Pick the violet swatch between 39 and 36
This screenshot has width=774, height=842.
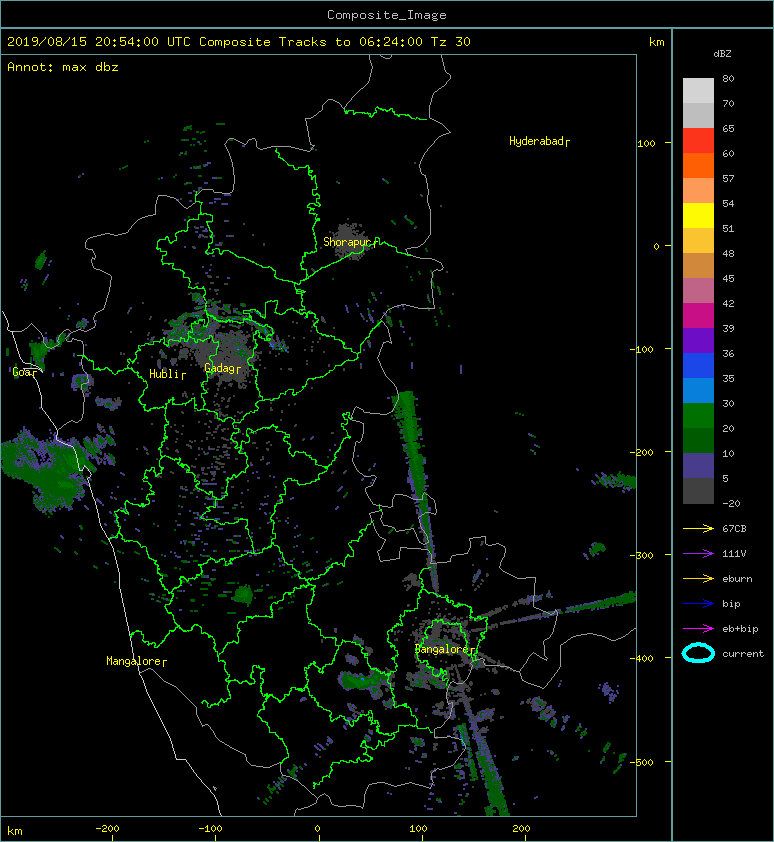coord(698,340)
